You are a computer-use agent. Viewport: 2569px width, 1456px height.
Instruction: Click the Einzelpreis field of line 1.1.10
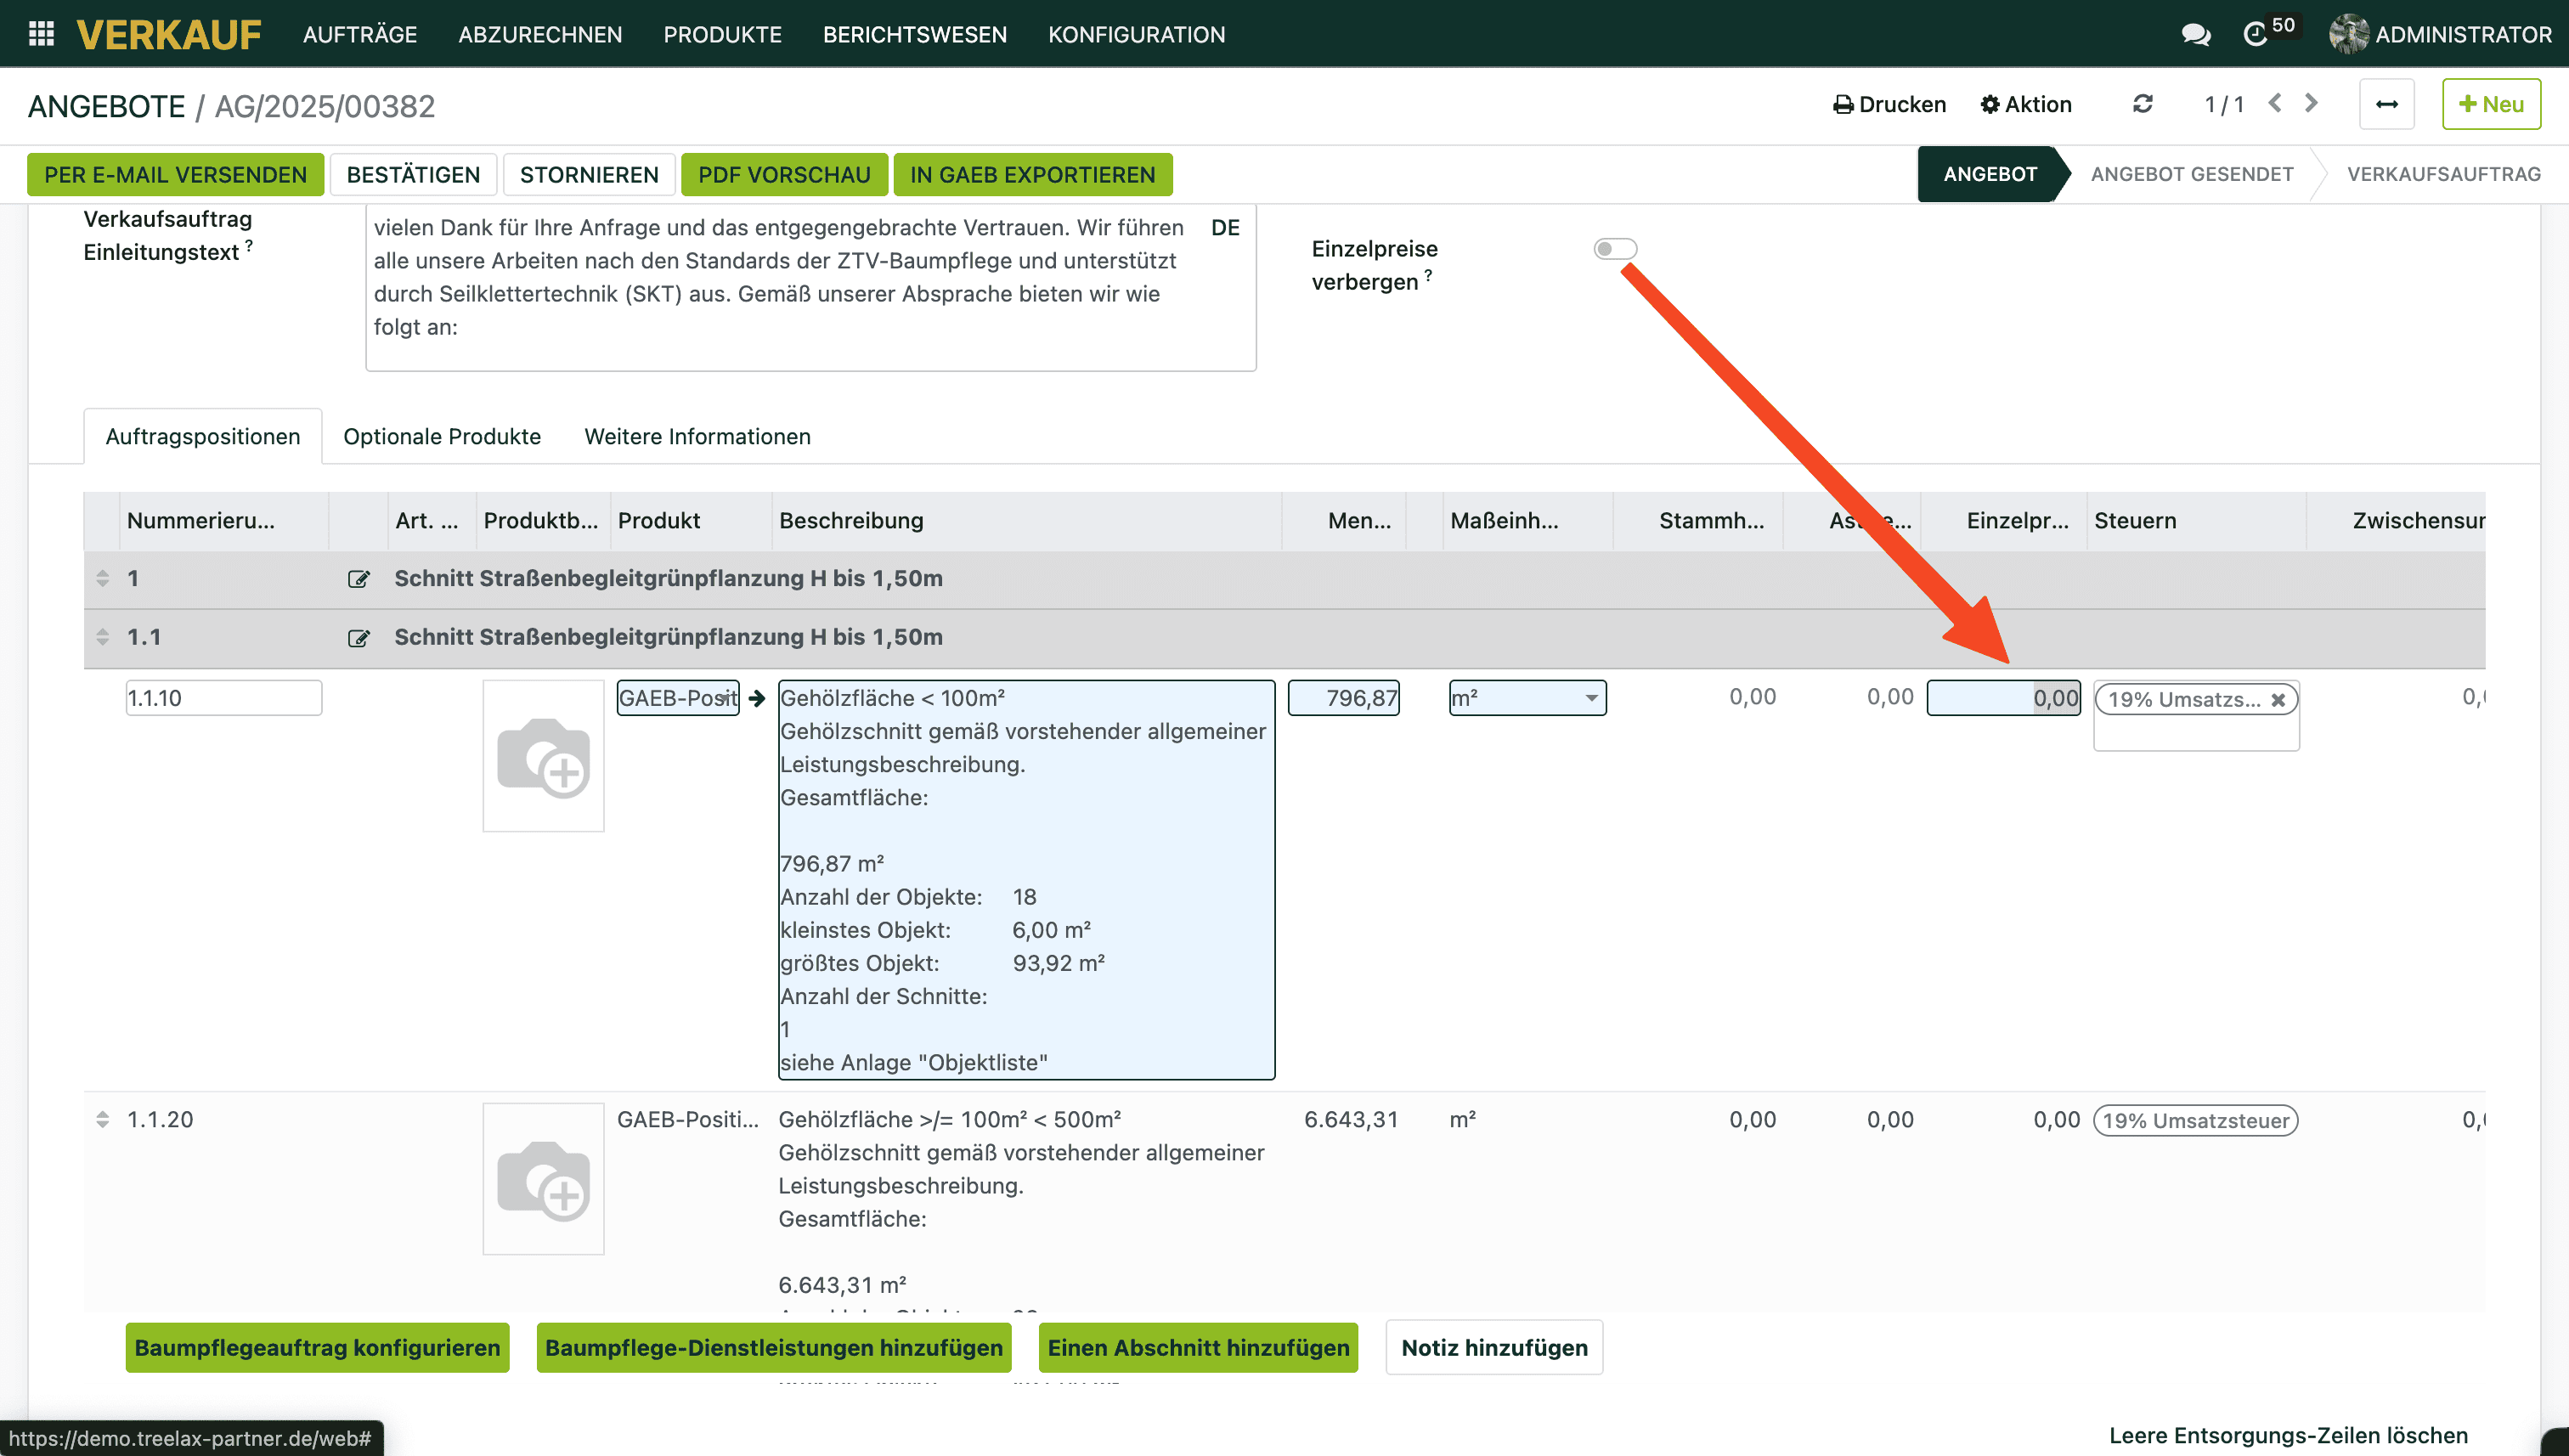pos(2003,698)
